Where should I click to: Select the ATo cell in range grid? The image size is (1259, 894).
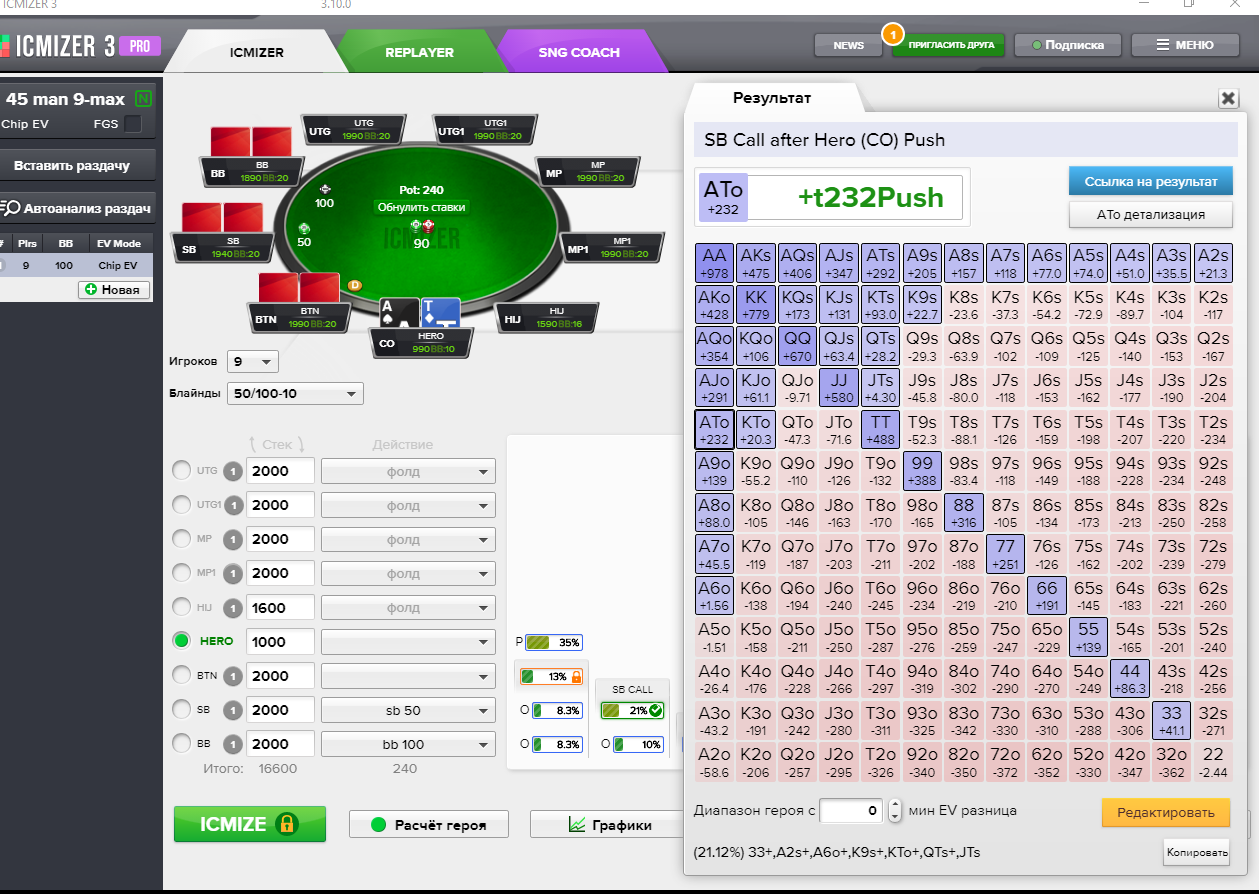pyautogui.click(x=714, y=430)
